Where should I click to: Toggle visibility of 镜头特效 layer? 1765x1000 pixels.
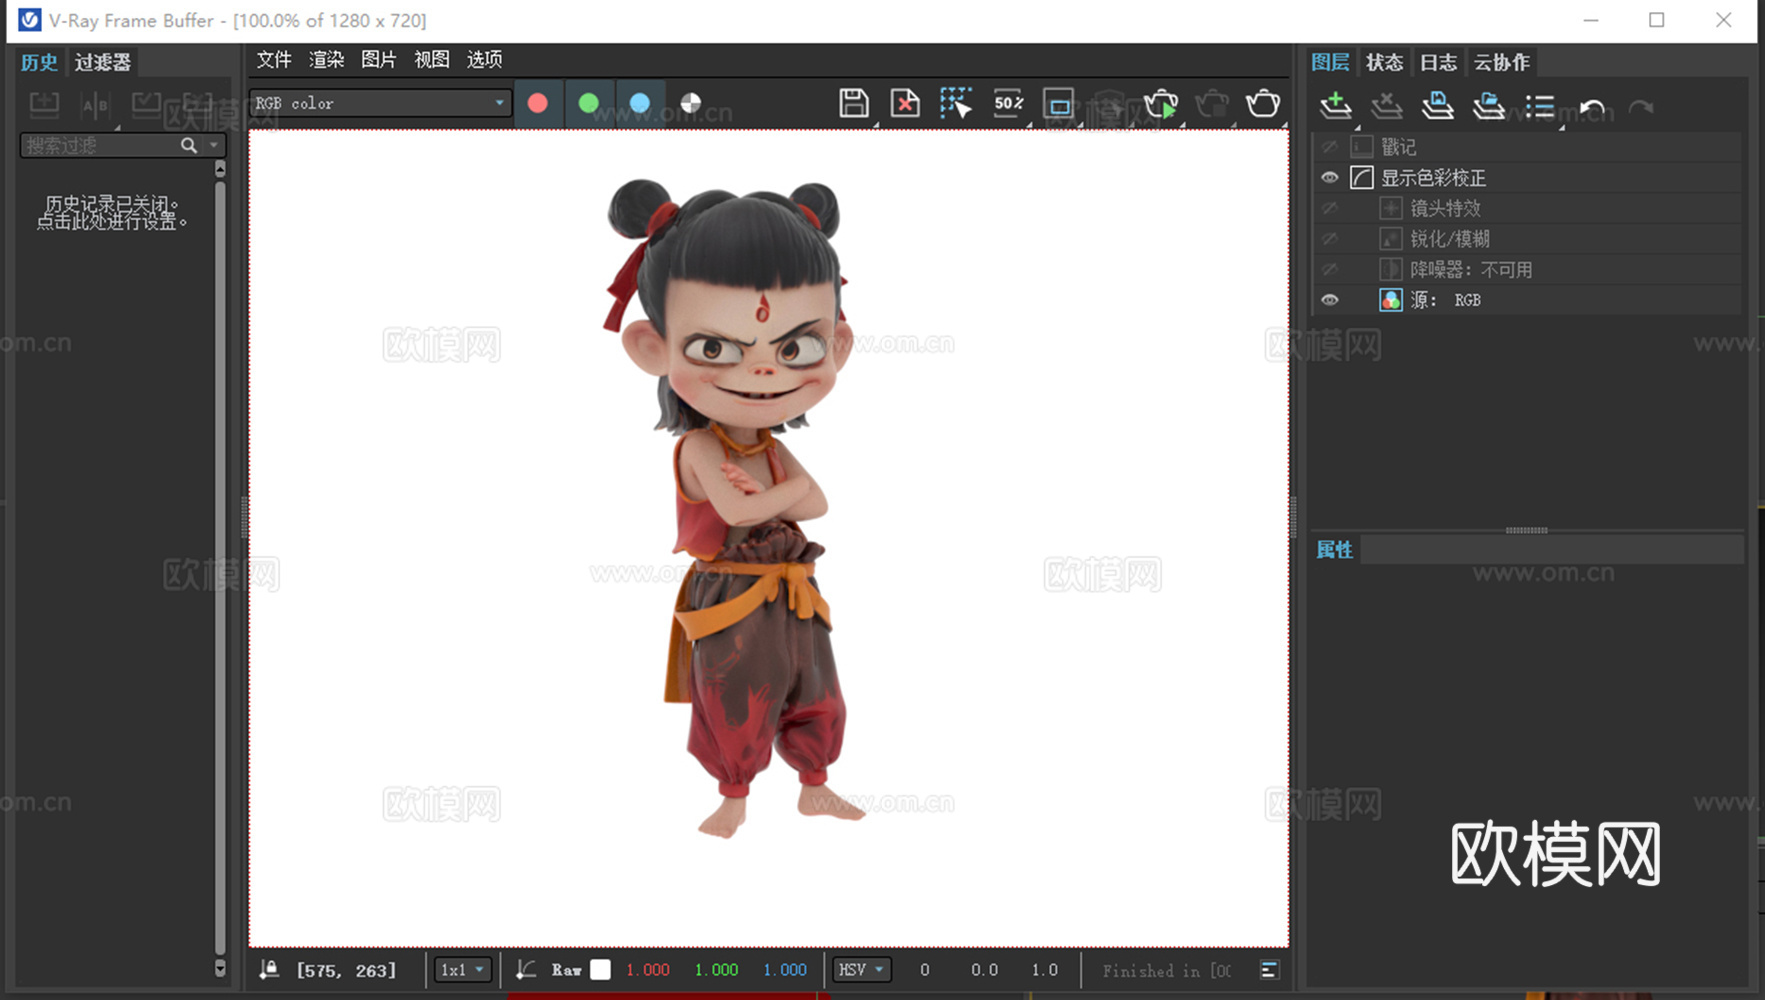tap(1329, 208)
